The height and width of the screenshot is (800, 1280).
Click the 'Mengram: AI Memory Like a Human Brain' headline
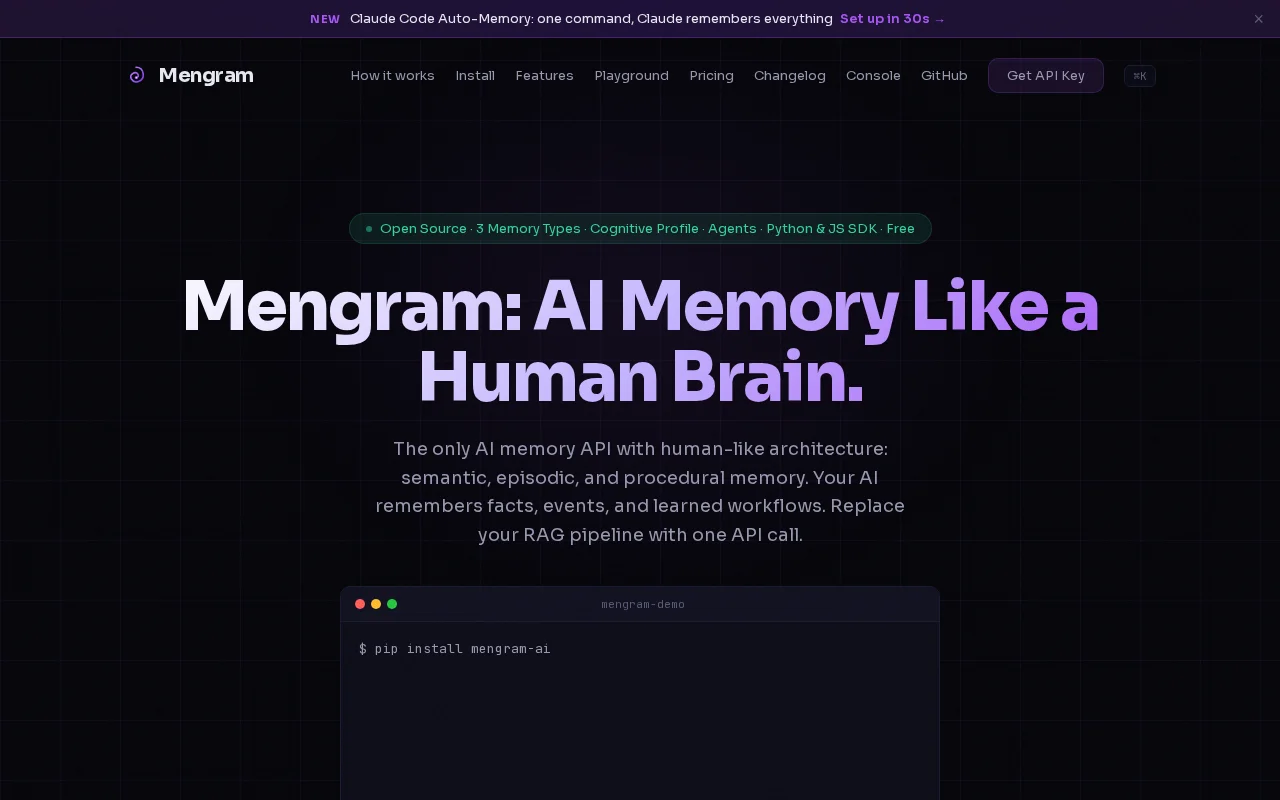point(640,342)
